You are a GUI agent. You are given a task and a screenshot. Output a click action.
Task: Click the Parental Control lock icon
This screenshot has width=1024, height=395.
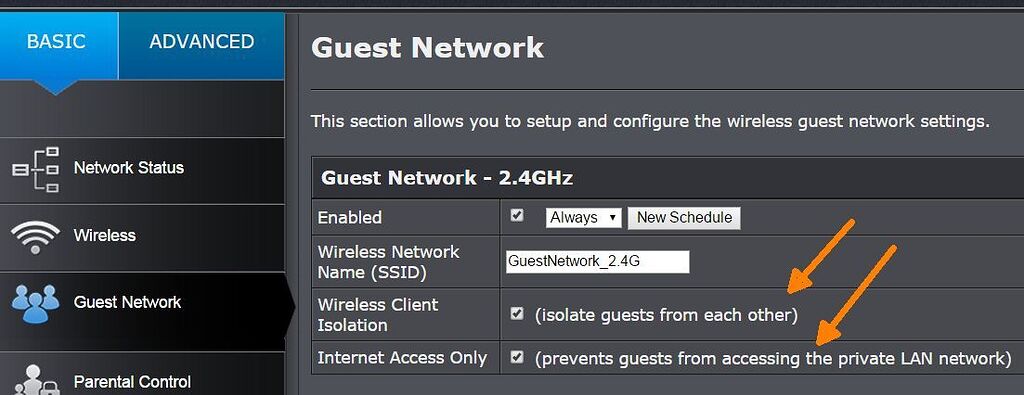(35, 380)
